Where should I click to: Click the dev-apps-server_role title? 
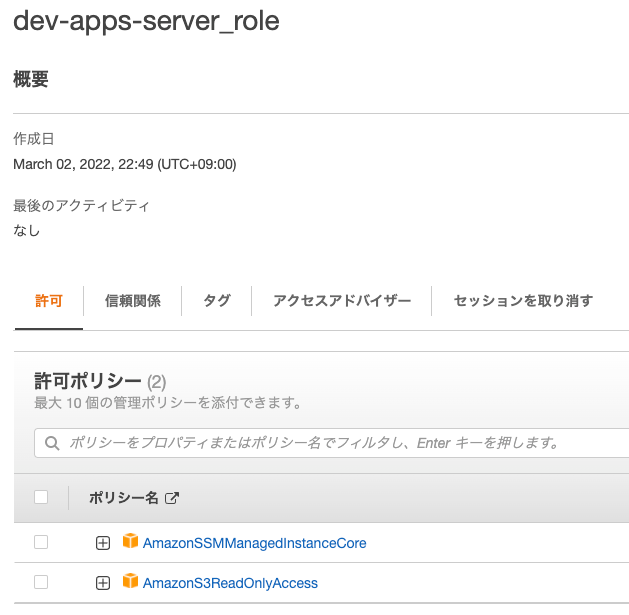click(146, 21)
